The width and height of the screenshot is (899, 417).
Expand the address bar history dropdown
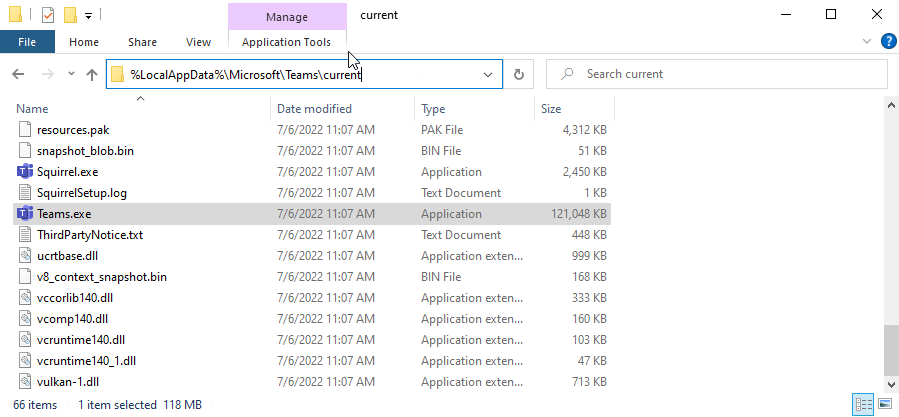tap(488, 75)
